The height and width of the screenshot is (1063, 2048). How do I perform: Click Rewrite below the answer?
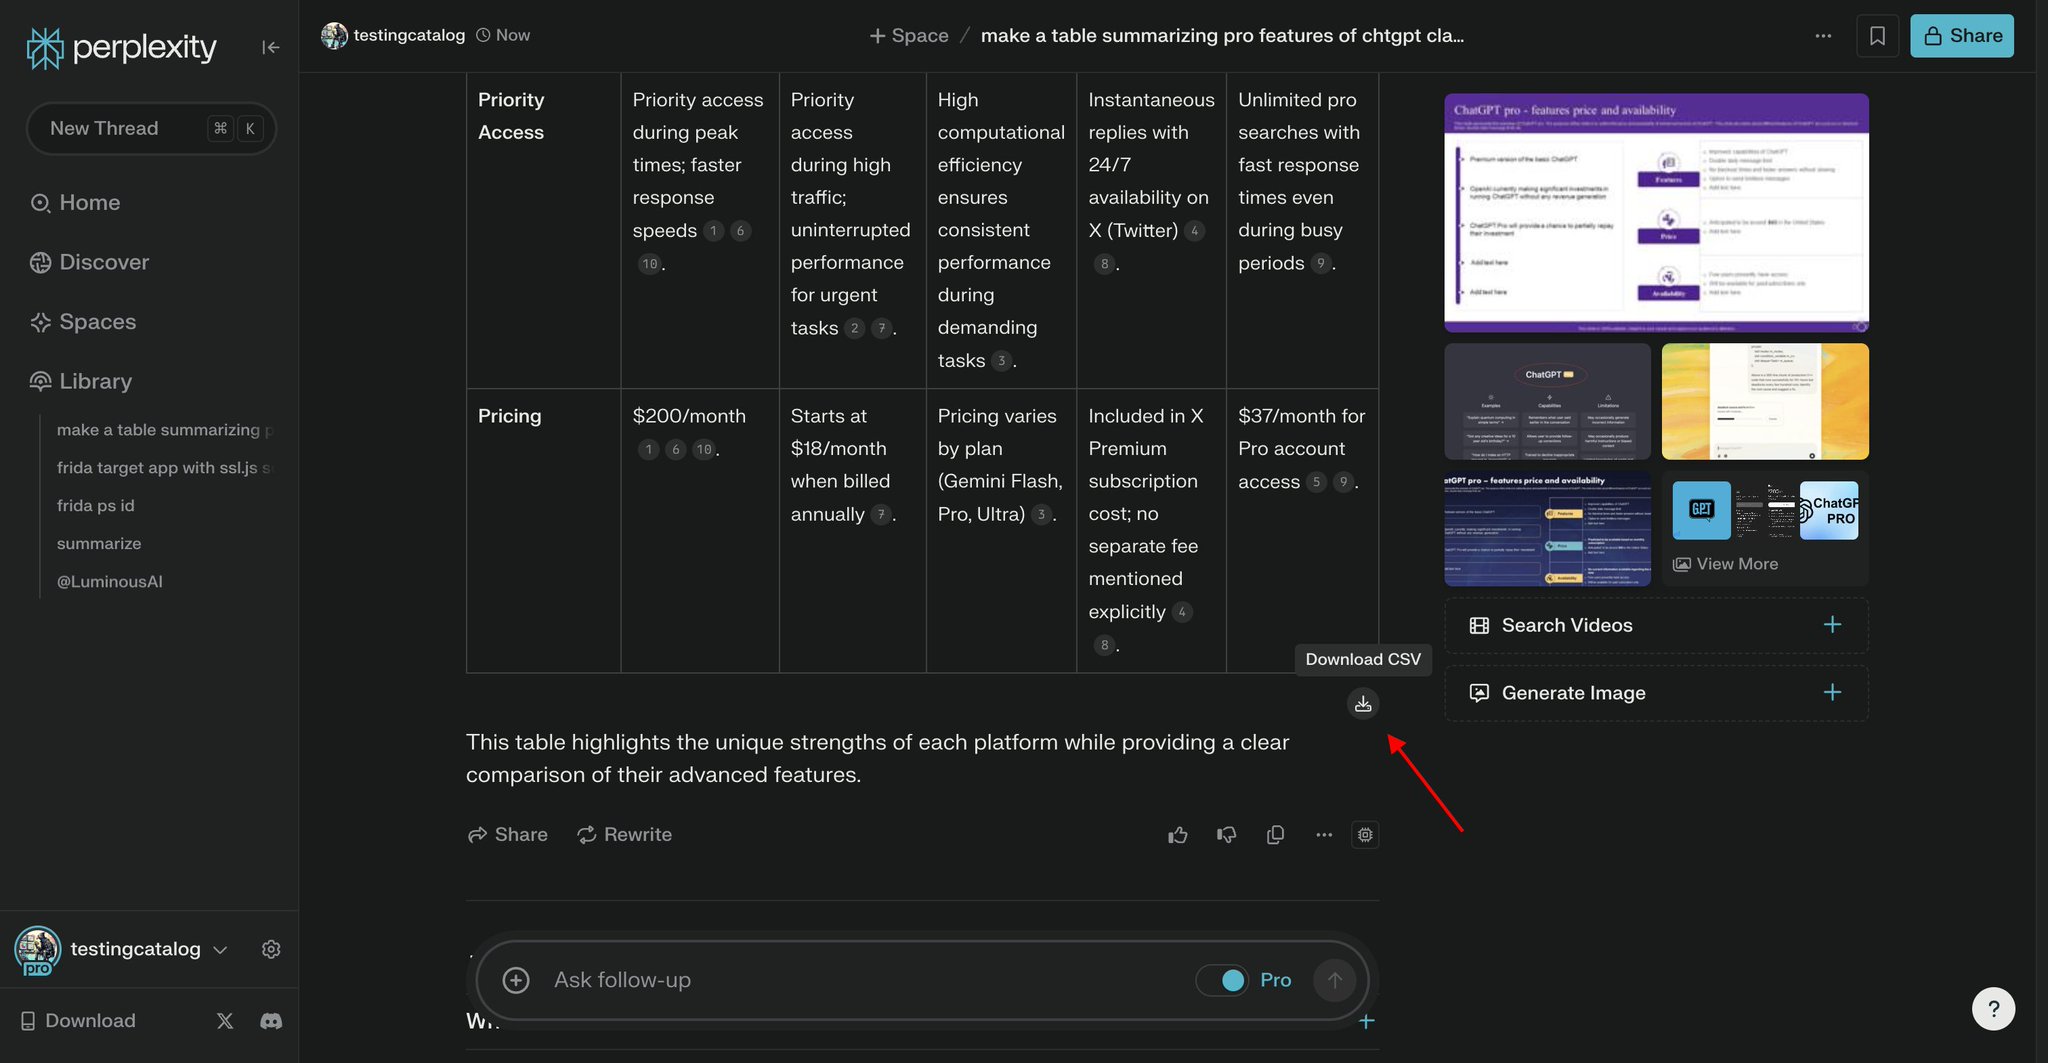624,835
